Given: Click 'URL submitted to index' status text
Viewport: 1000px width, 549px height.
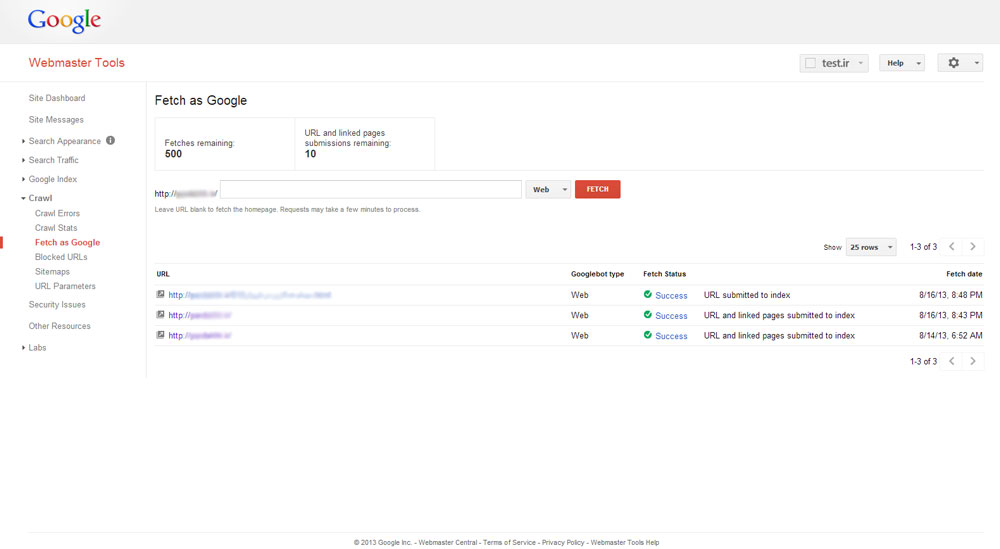Looking at the screenshot, I should (x=747, y=295).
